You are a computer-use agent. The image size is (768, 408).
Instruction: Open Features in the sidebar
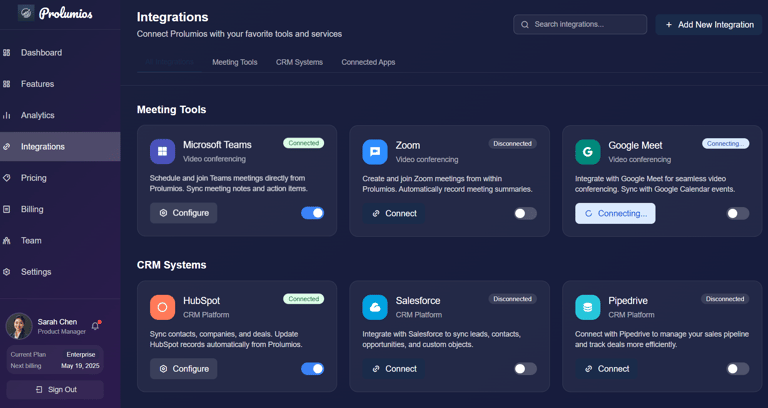[x=60, y=84]
